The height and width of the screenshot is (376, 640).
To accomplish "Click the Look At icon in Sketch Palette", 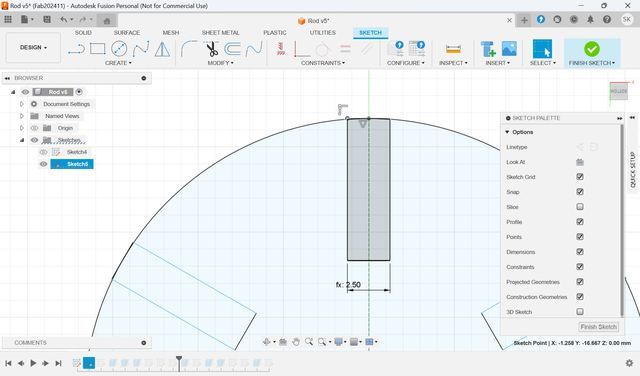I will coord(580,162).
